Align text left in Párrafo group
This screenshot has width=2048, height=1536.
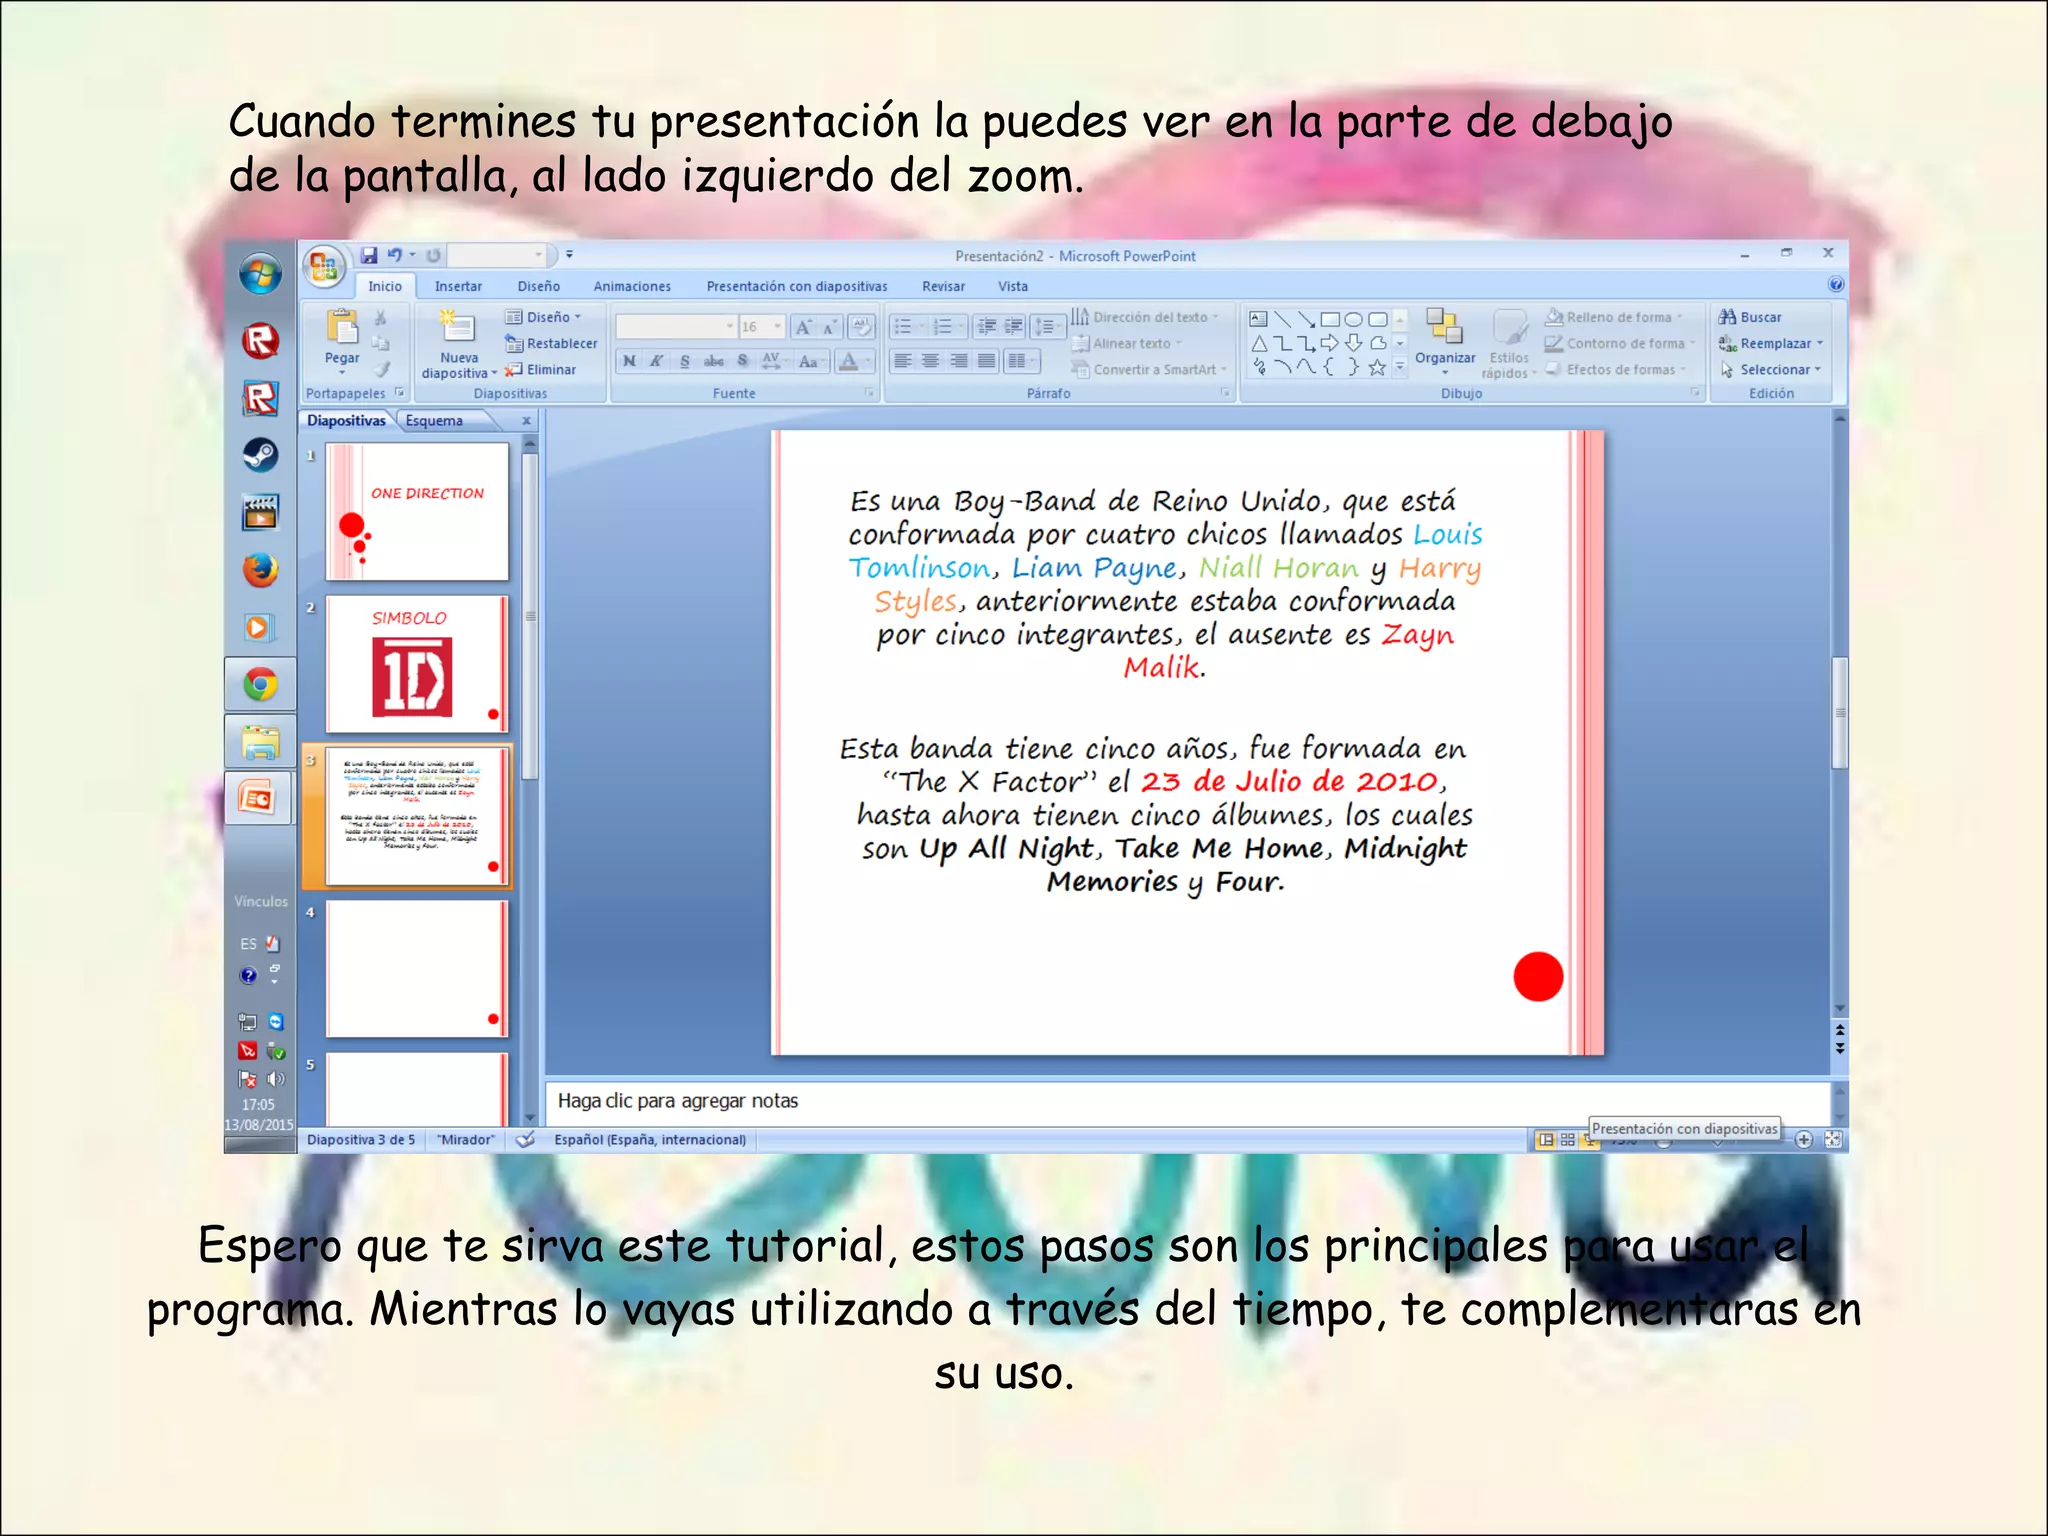[x=903, y=361]
